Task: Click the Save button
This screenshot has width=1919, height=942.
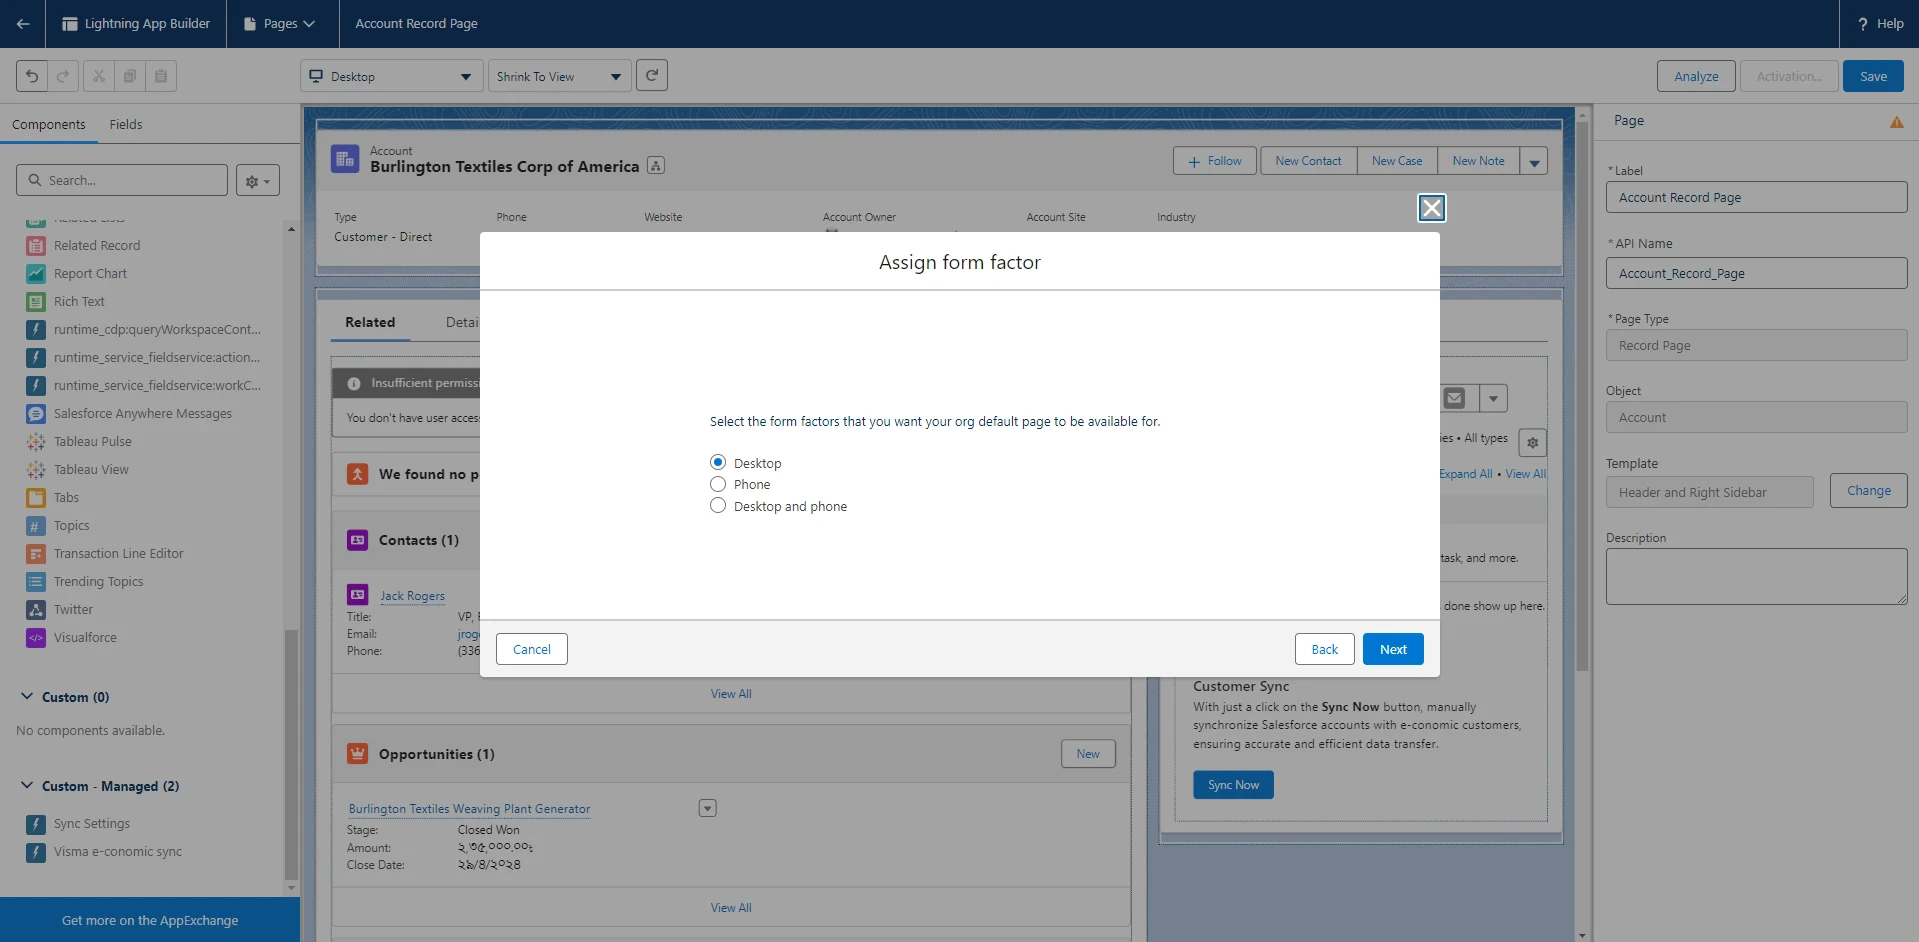Action: point(1873,76)
